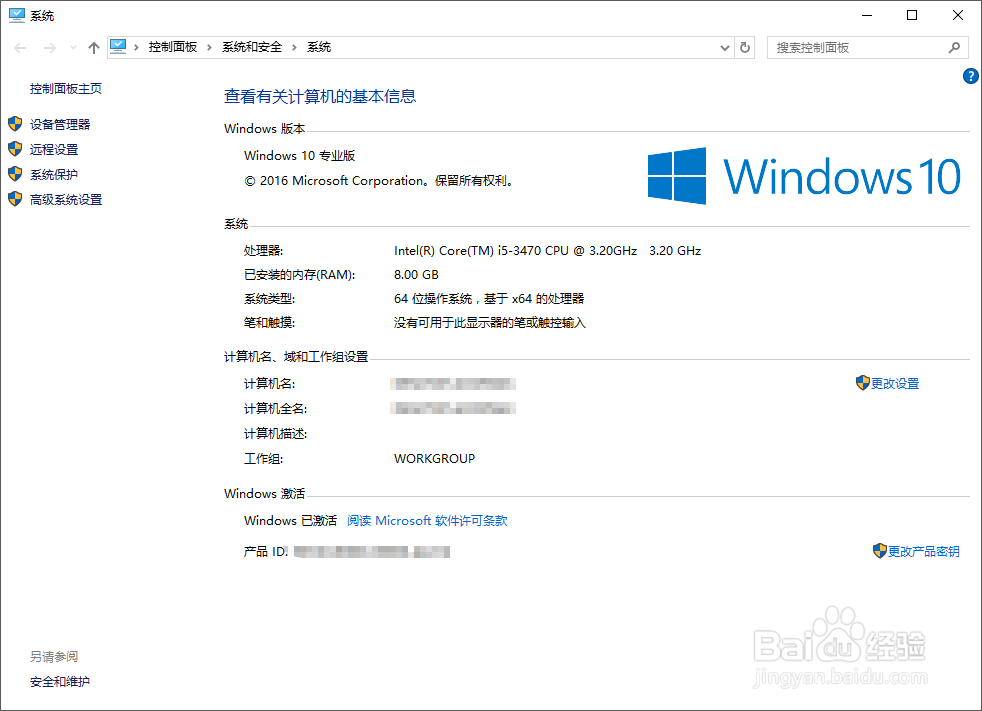Click shield icon beside 远程设置
This screenshot has width=982, height=711.
click(x=15, y=149)
